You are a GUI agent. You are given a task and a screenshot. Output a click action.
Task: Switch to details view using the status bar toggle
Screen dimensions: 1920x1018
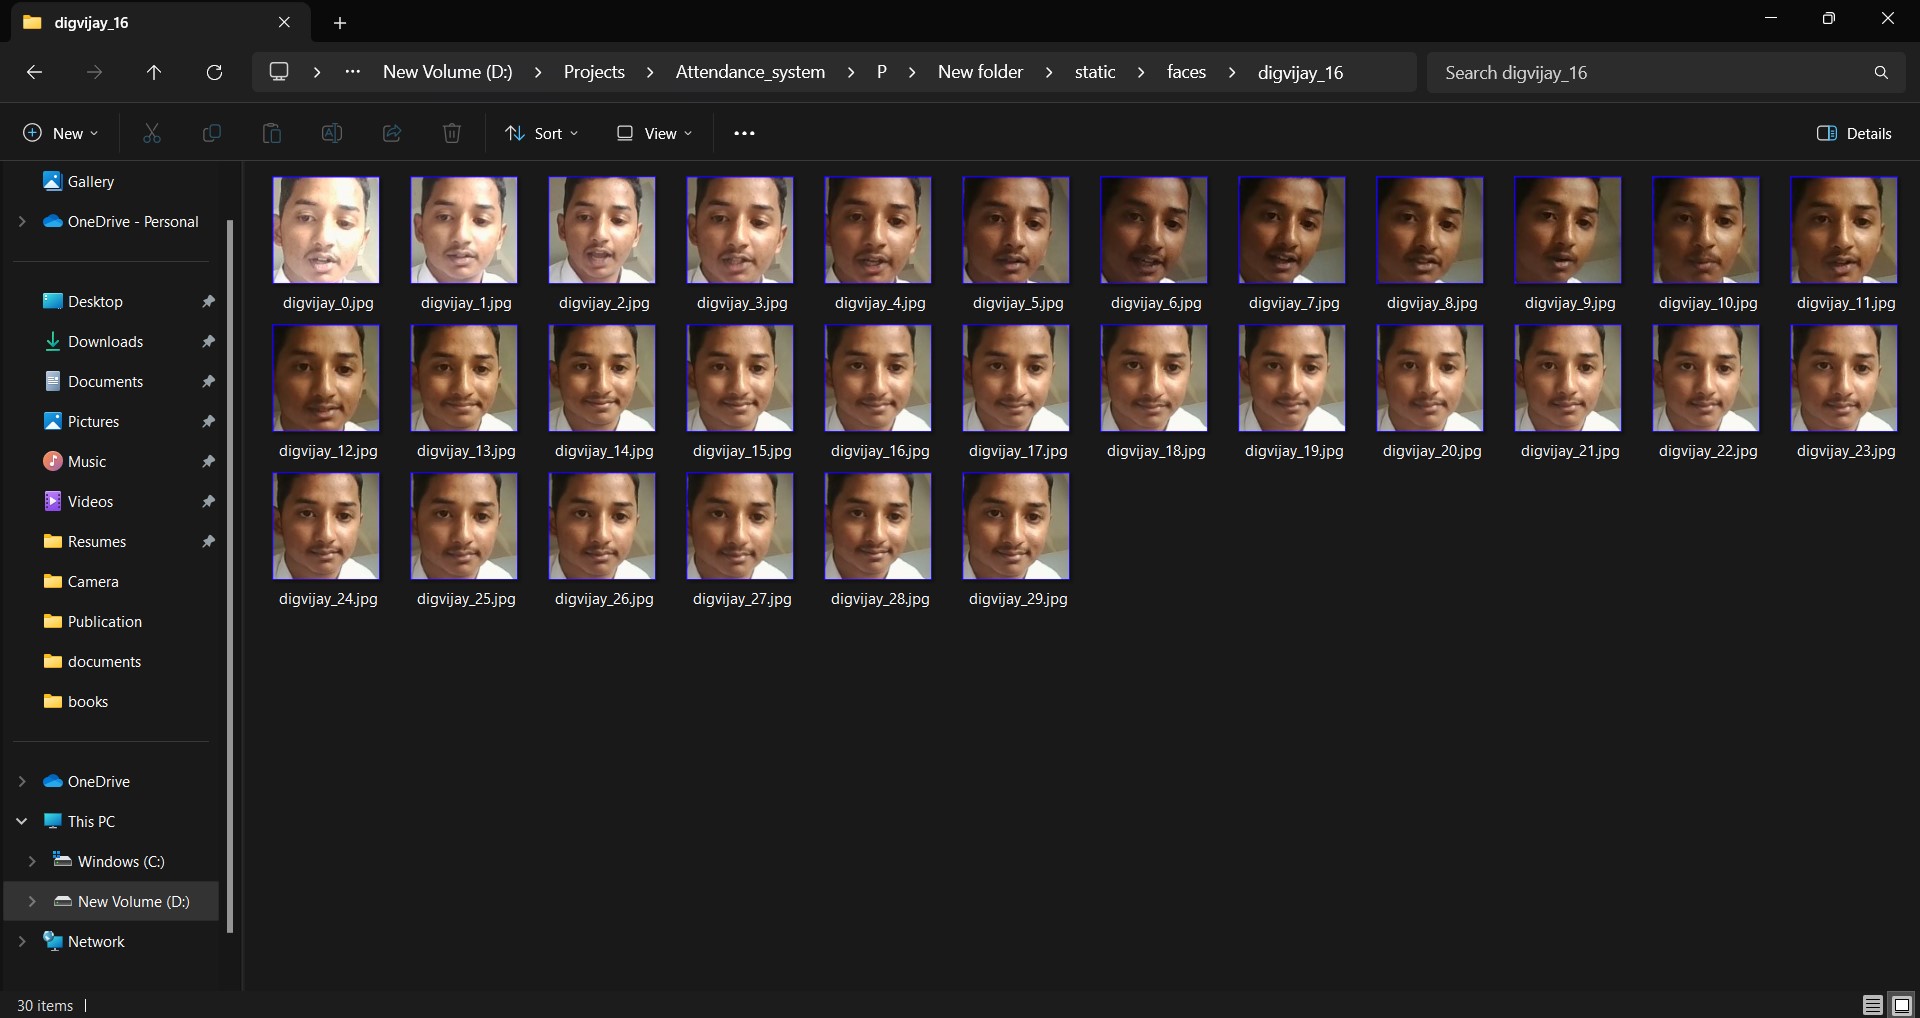pyautogui.click(x=1870, y=1005)
